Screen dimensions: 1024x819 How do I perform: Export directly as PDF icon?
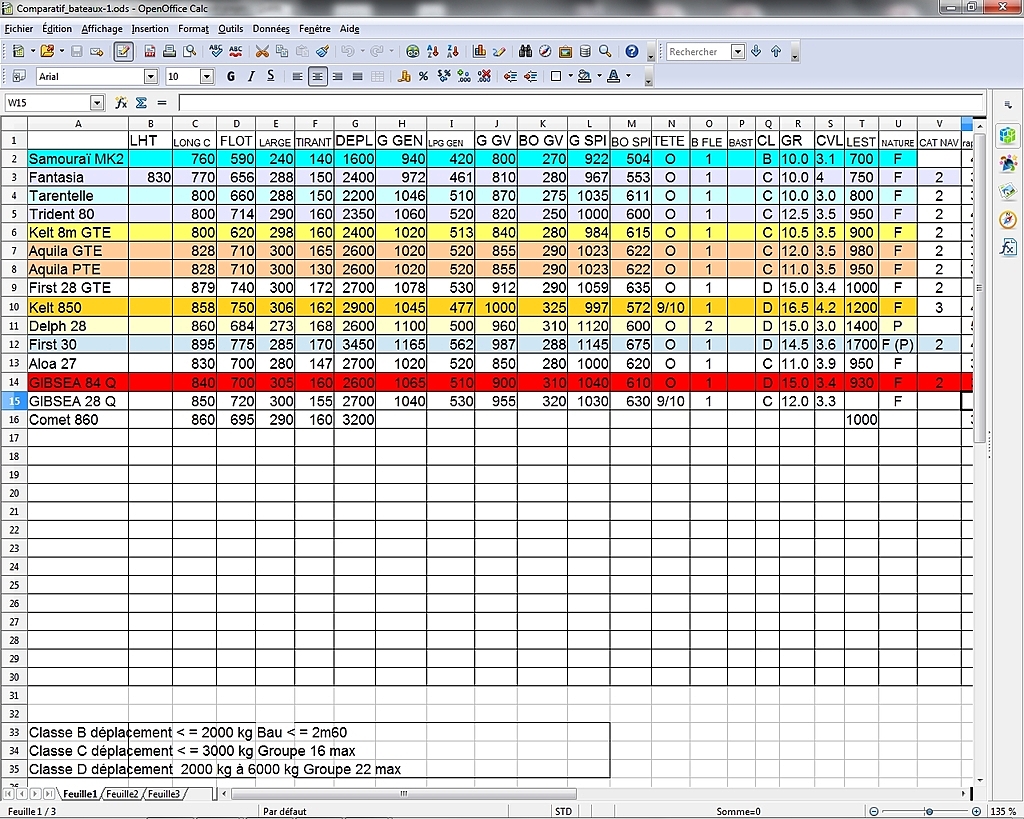click(150, 51)
